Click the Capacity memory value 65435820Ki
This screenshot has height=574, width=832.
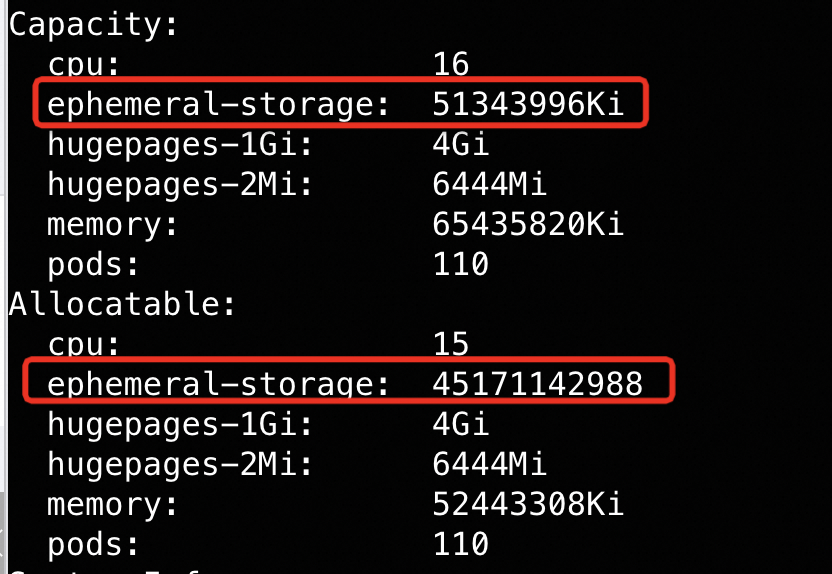coord(528,224)
